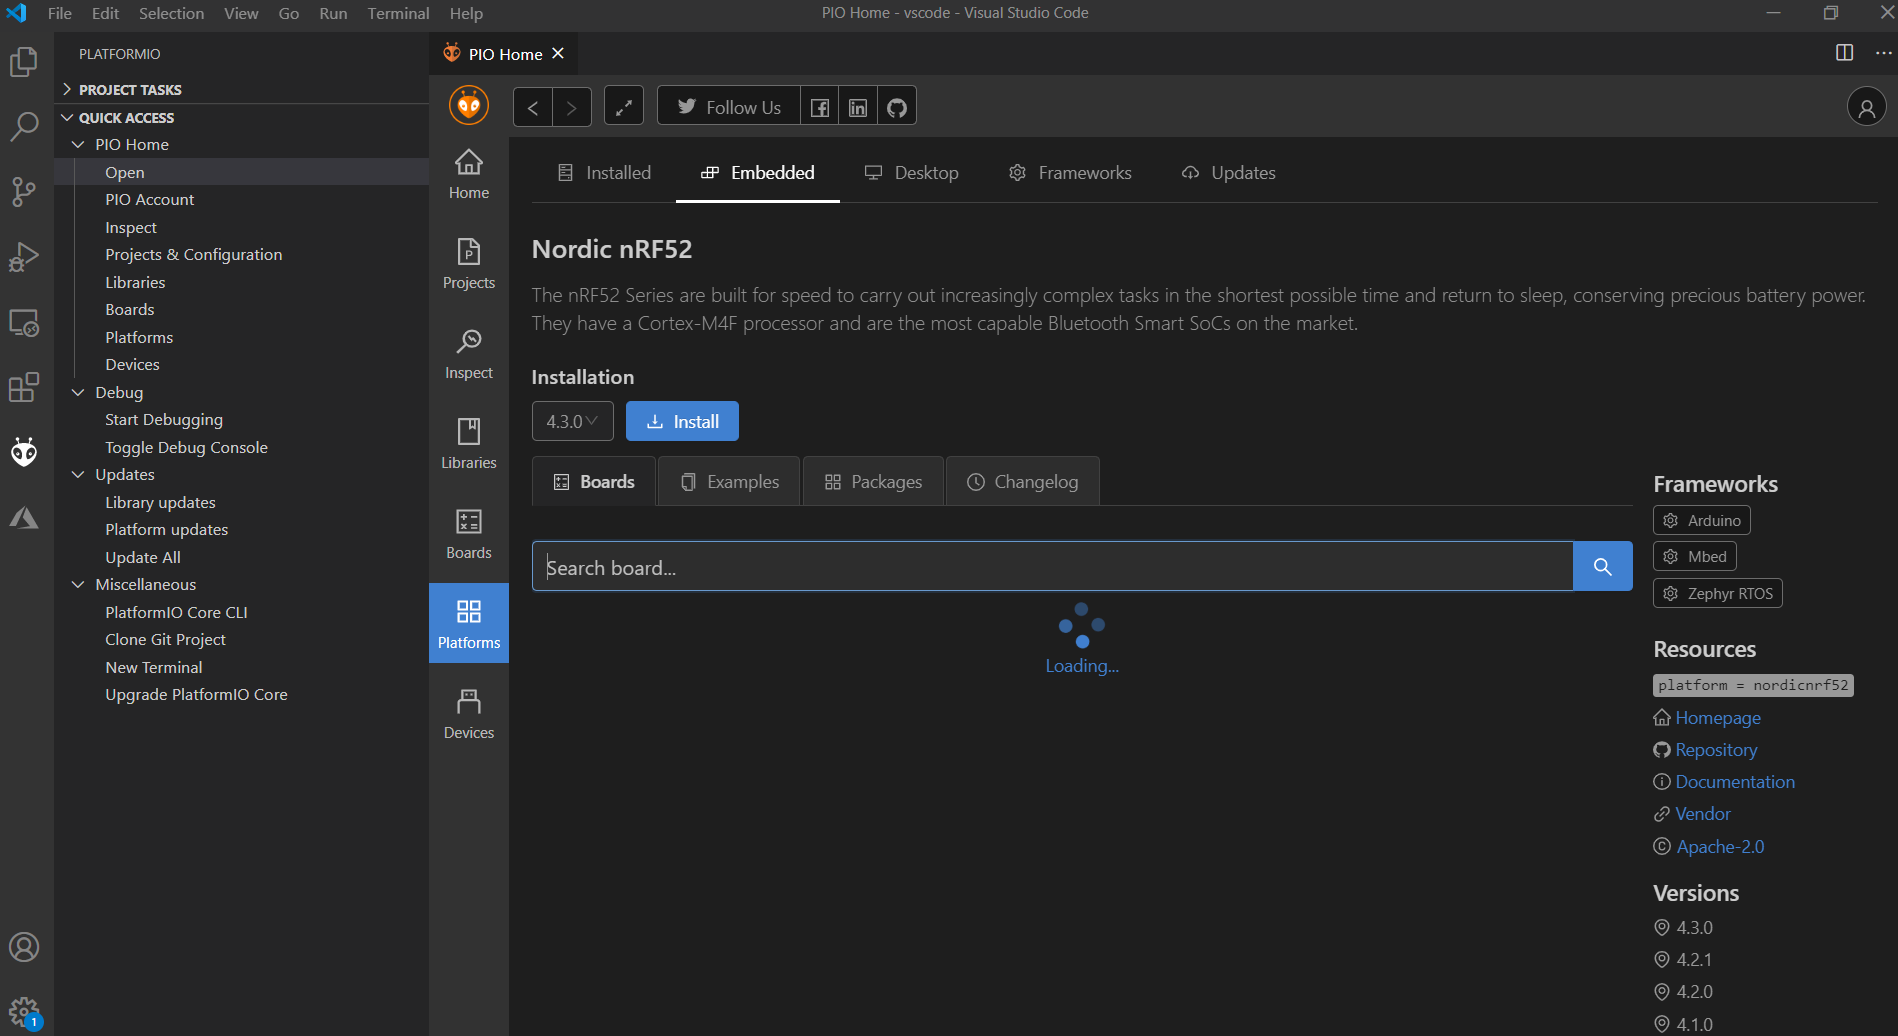Viewport: 1898px width, 1036px height.
Task: Split the editor to the right
Action: pos(1844,53)
